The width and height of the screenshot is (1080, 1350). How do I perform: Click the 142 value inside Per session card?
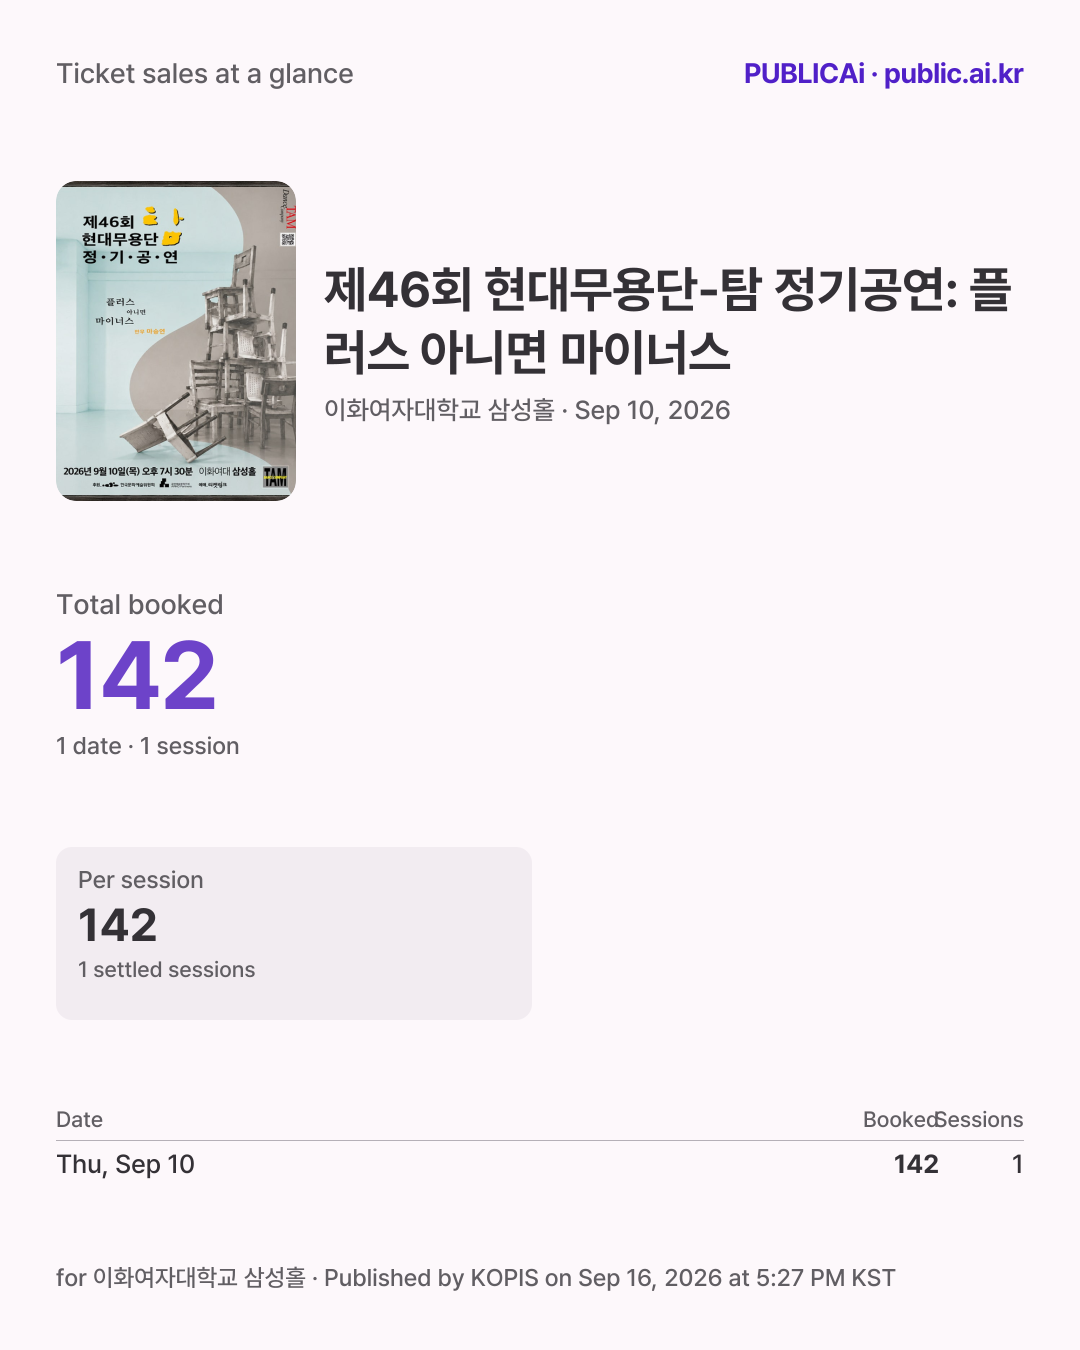click(x=118, y=925)
